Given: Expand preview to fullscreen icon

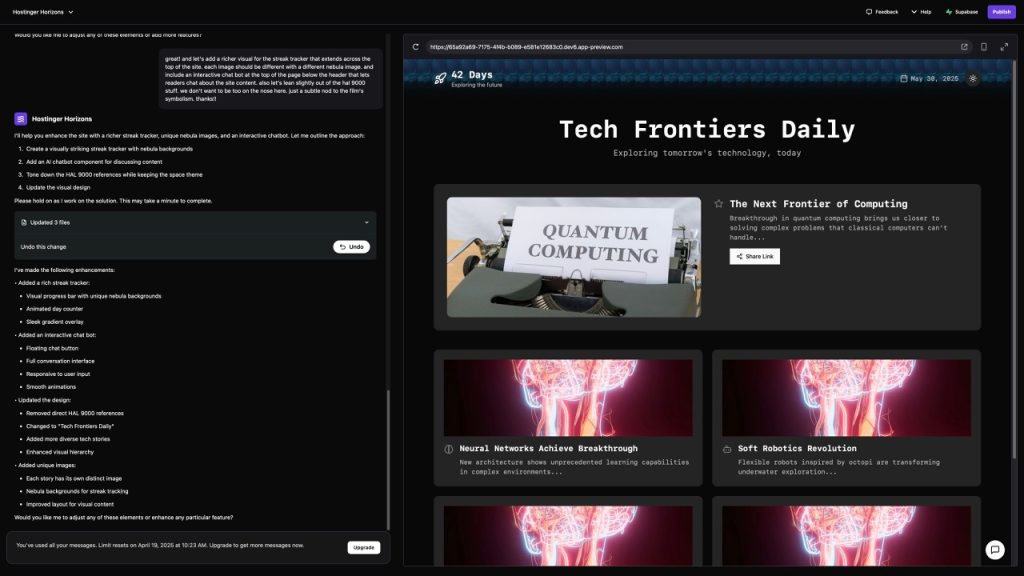Looking at the screenshot, I should tap(1003, 47).
